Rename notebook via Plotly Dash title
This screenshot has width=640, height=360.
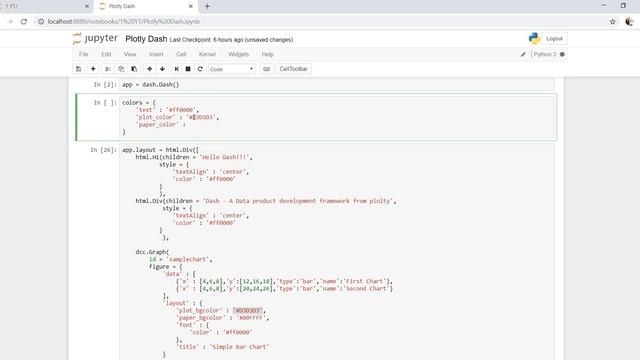coord(146,39)
